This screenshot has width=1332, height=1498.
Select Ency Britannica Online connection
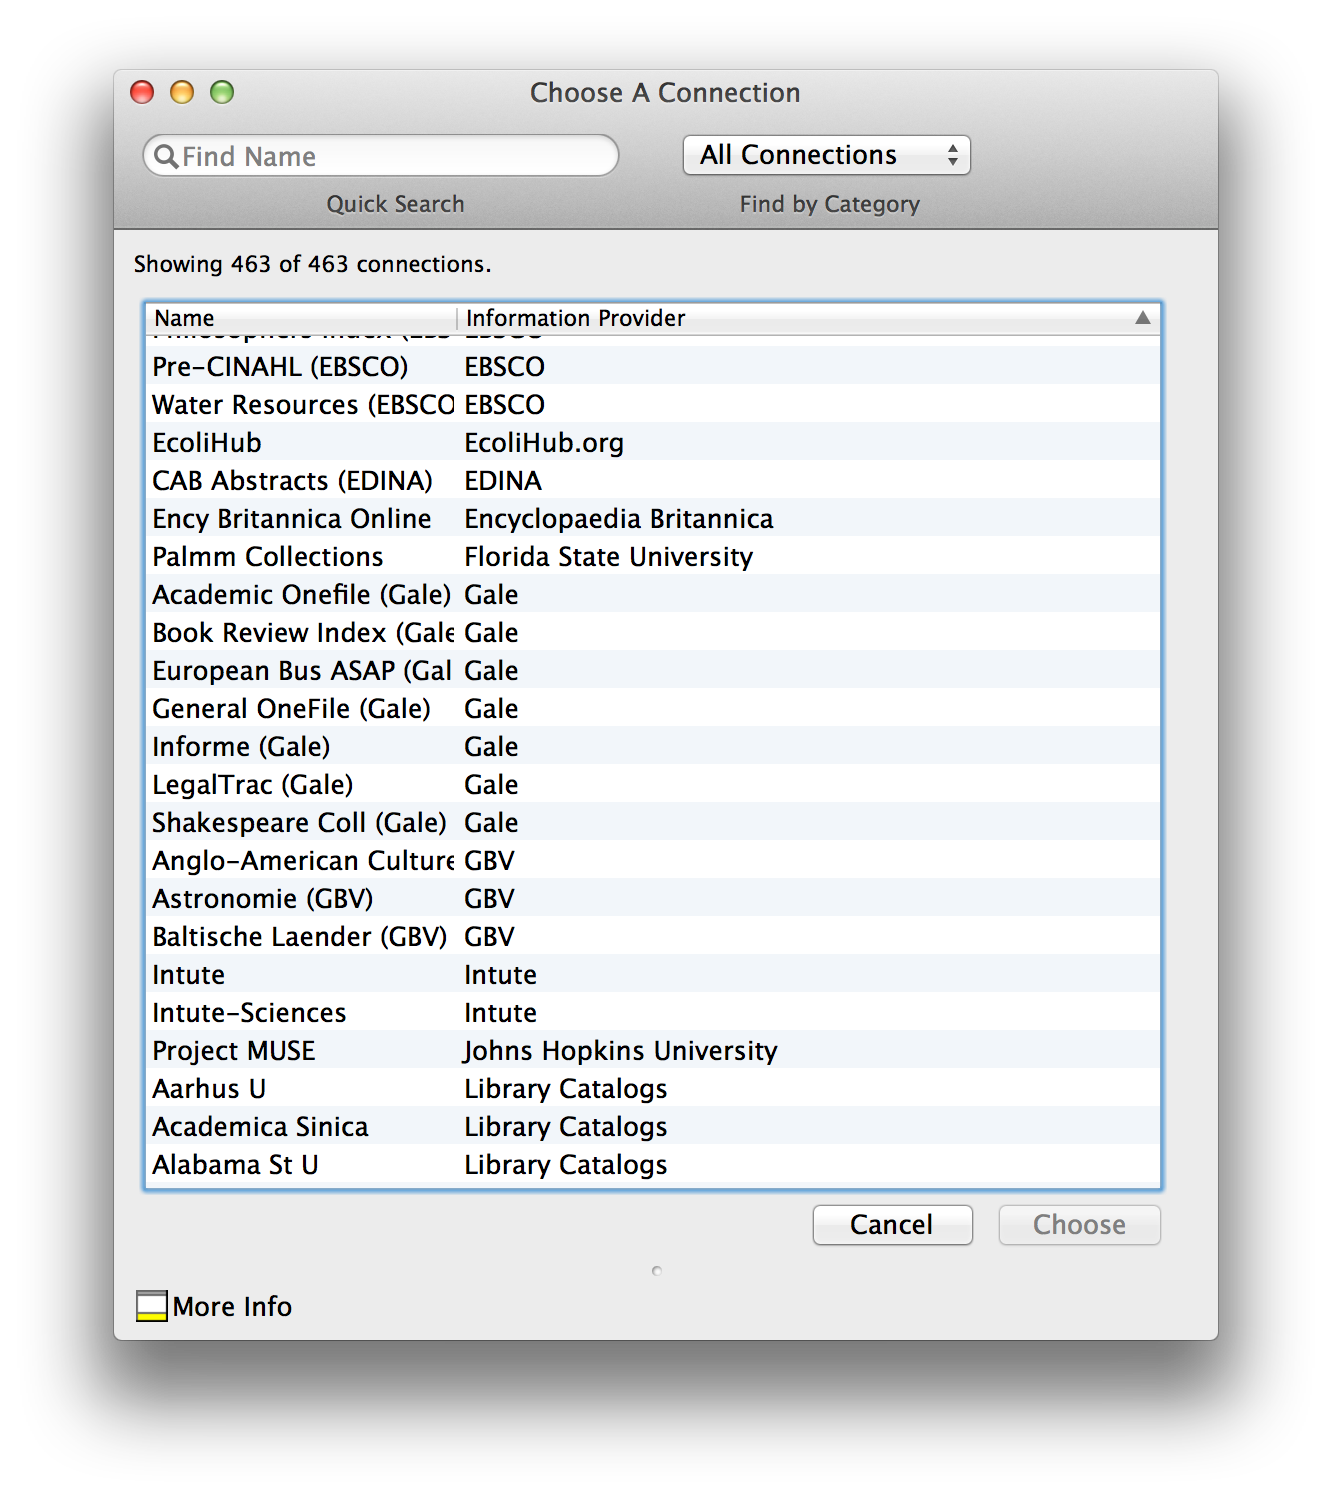click(x=653, y=518)
